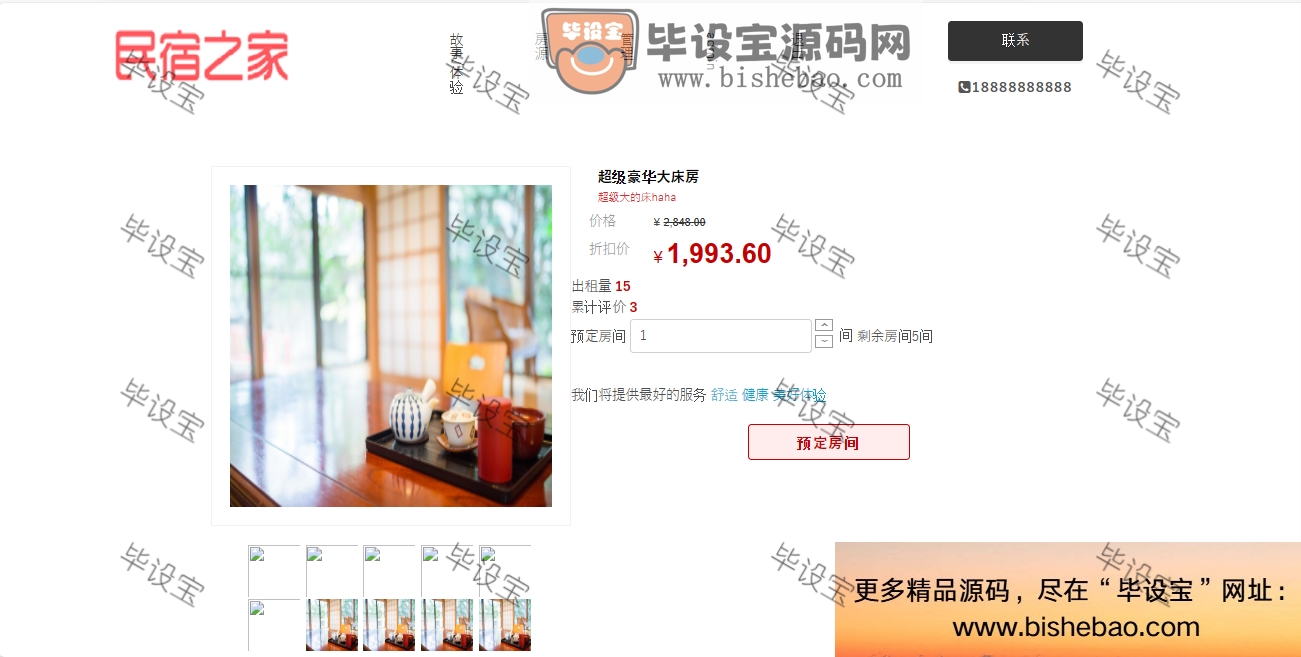Screen dimensions: 1301x657
Task: Select second broken-image thumbnail in top row
Action: (332, 571)
